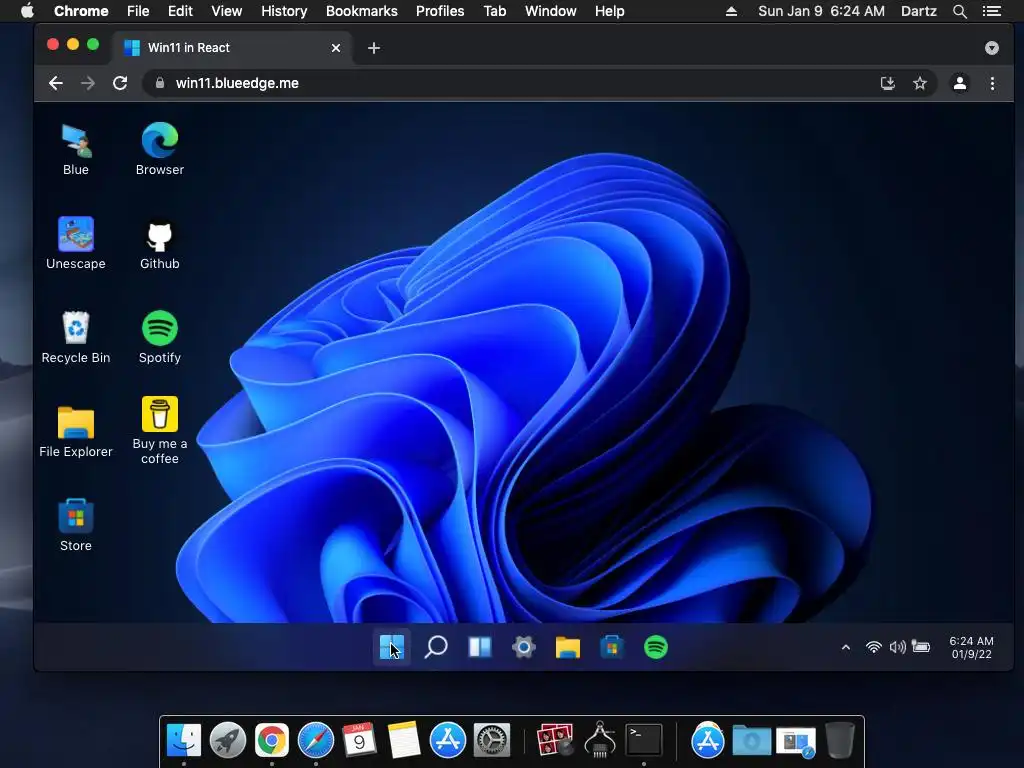Open the Bookmarks menu
This screenshot has width=1024, height=768.
pyautogui.click(x=362, y=11)
